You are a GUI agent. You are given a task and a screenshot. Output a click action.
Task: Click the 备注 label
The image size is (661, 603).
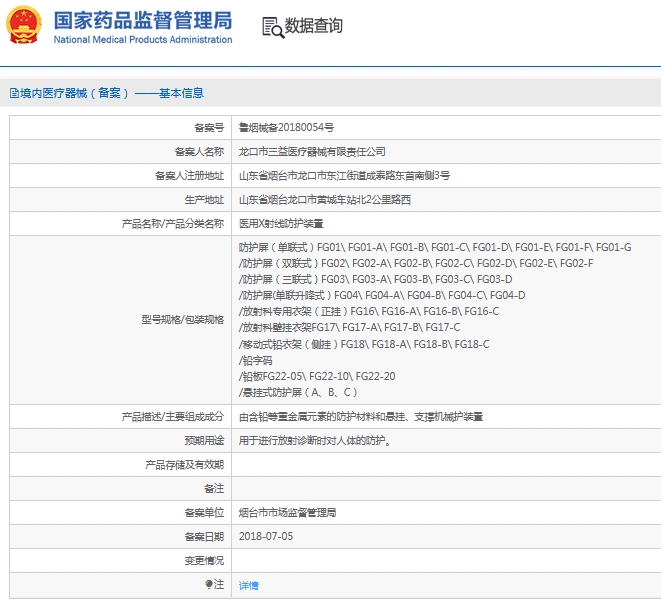(214, 489)
